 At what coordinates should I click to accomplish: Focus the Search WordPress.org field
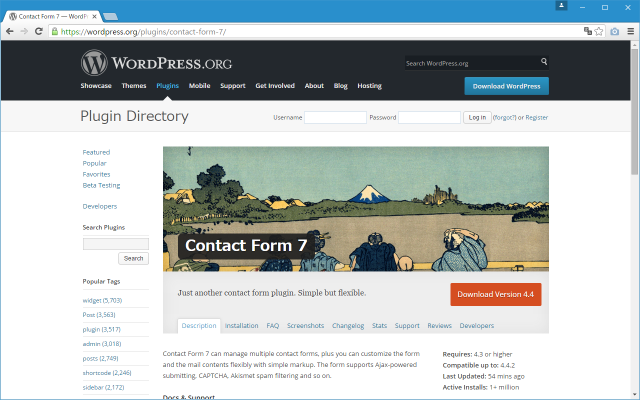click(x=472, y=63)
